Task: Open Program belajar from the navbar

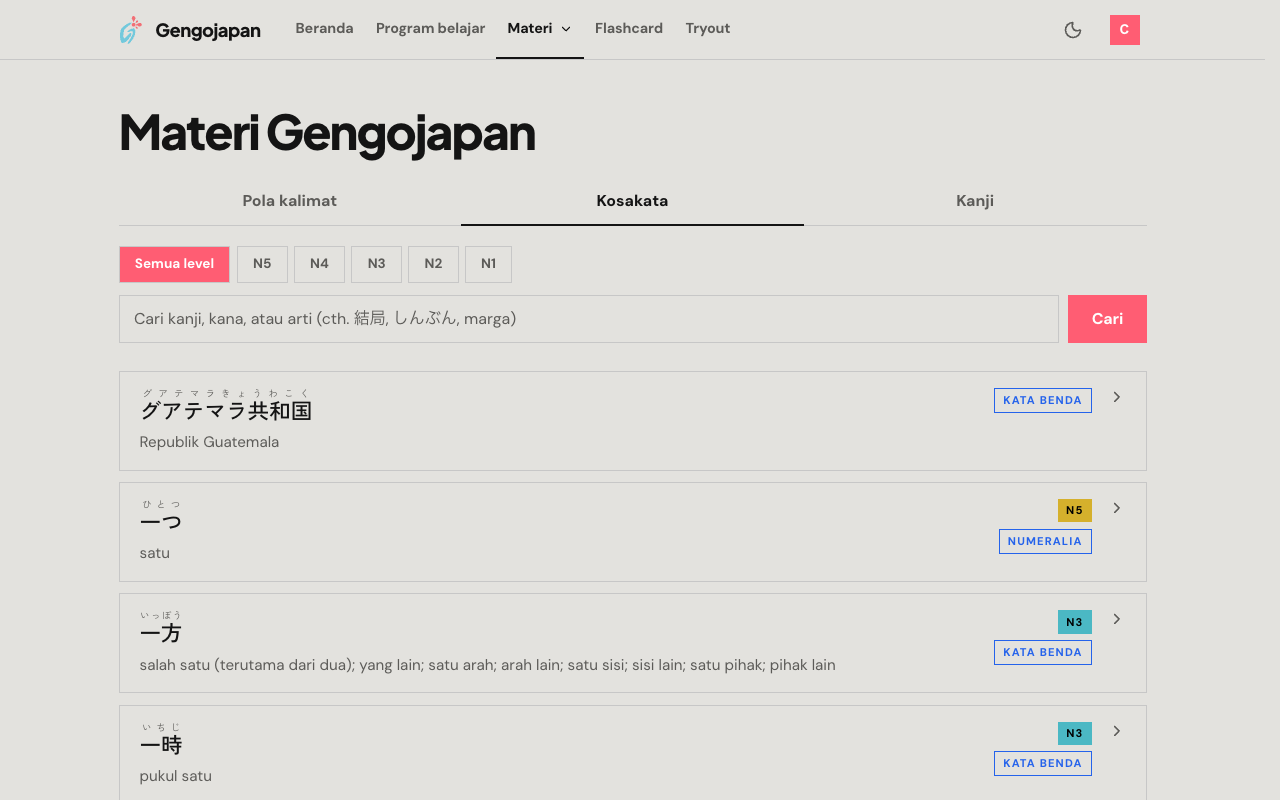Action: 430,29
